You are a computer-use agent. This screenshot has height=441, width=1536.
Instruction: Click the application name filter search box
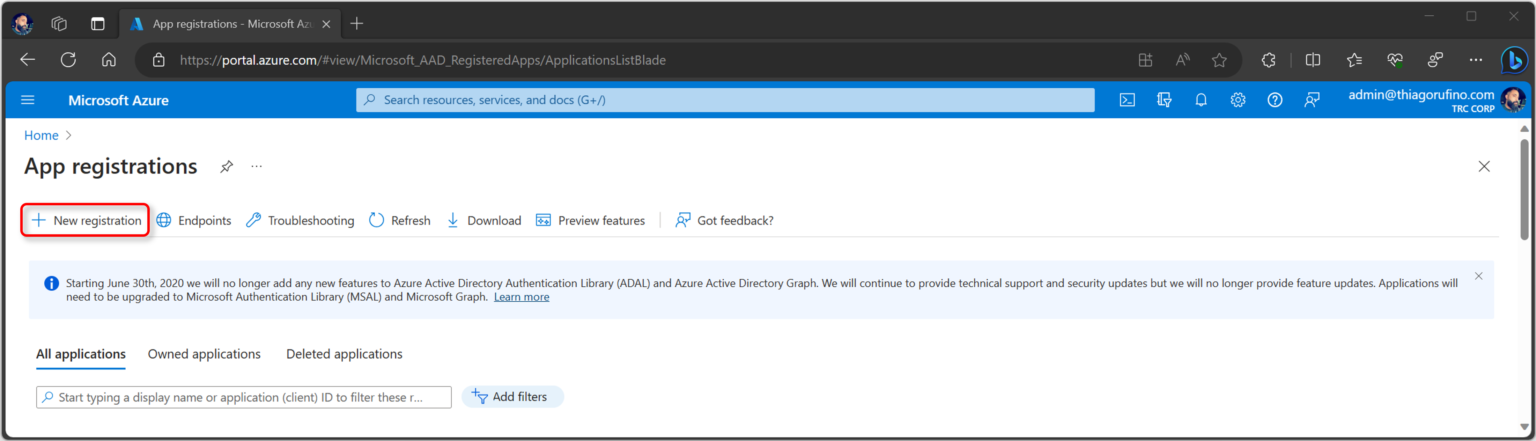coord(244,397)
